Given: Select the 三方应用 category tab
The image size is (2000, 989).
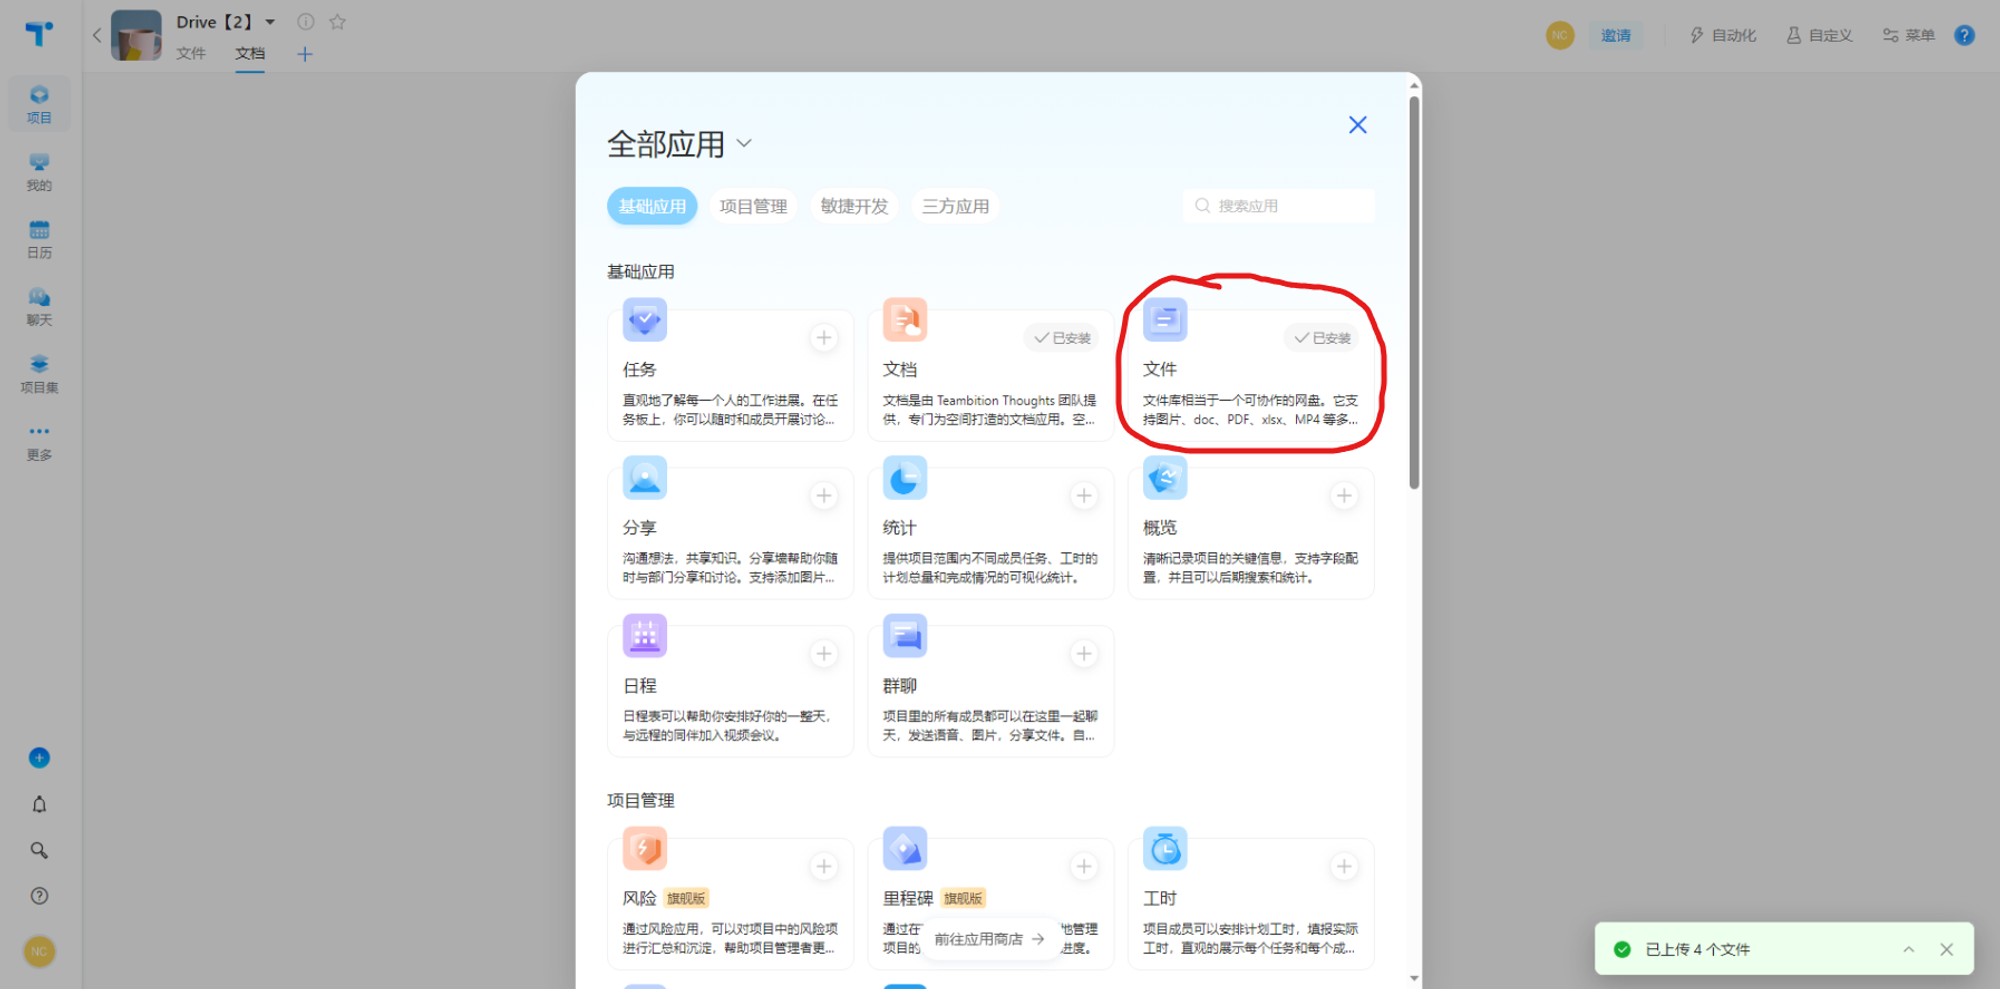Looking at the screenshot, I should (955, 206).
